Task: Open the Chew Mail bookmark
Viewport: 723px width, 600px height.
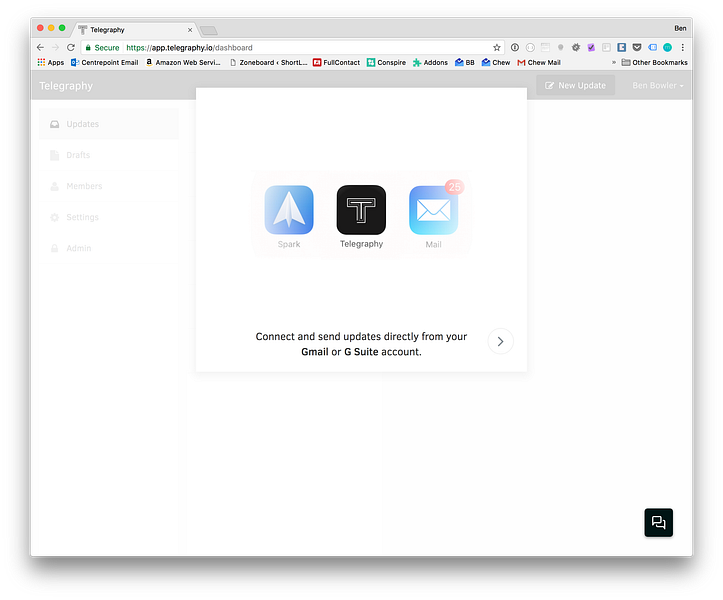Action: pyautogui.click(x=539, y=62)
